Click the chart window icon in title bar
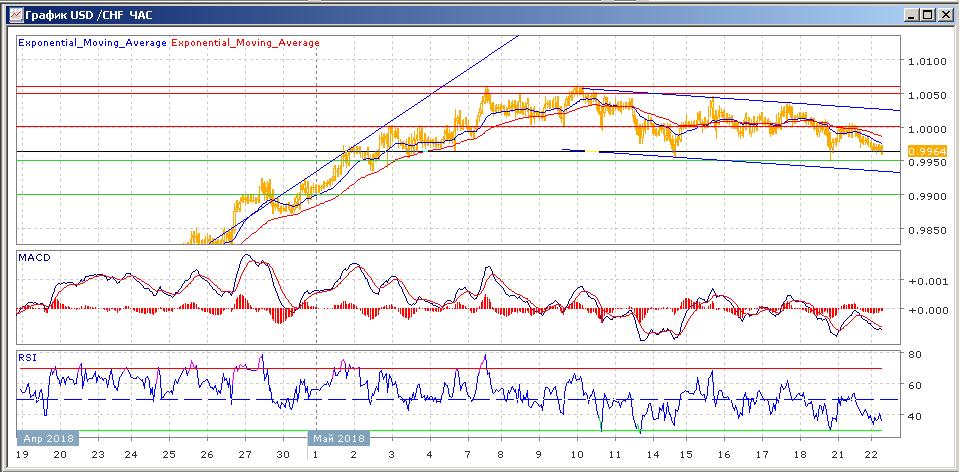This screenshot has height=472, width=959. [x=17, y=13]
